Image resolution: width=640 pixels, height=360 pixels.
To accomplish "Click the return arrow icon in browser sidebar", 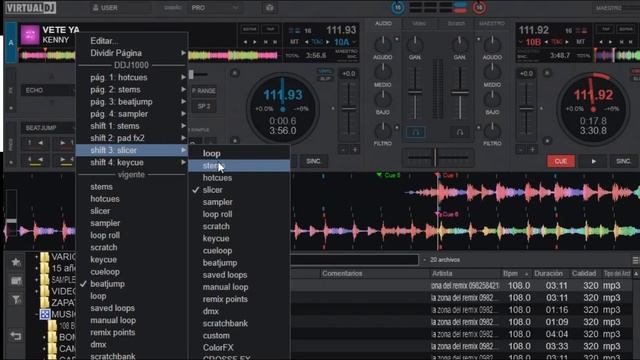I will click(16, 336).
